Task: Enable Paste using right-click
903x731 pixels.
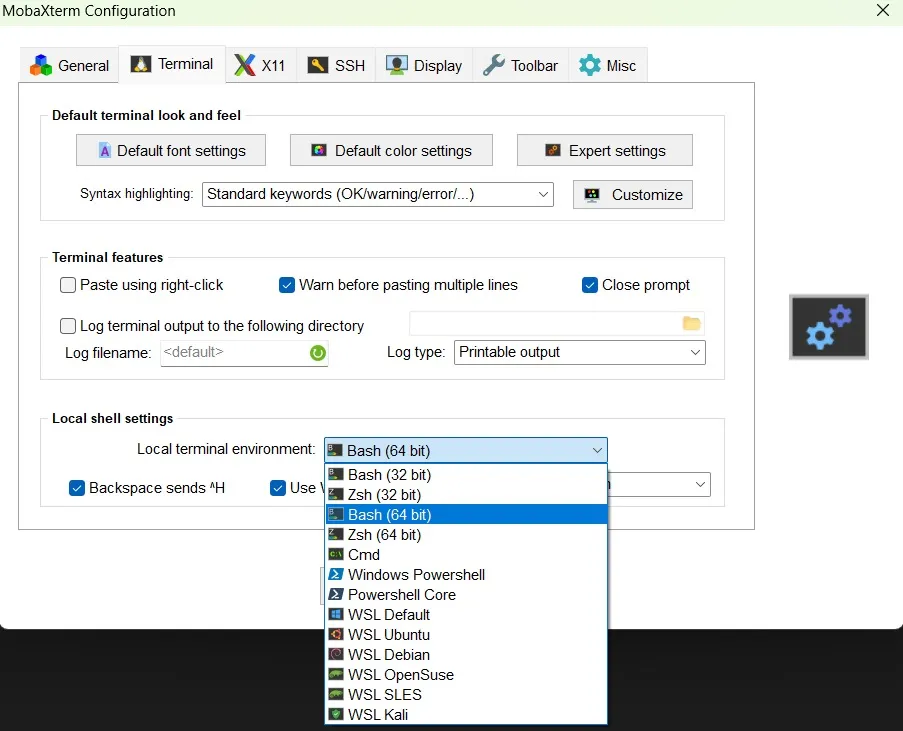Action: click(x=67, y=285)
